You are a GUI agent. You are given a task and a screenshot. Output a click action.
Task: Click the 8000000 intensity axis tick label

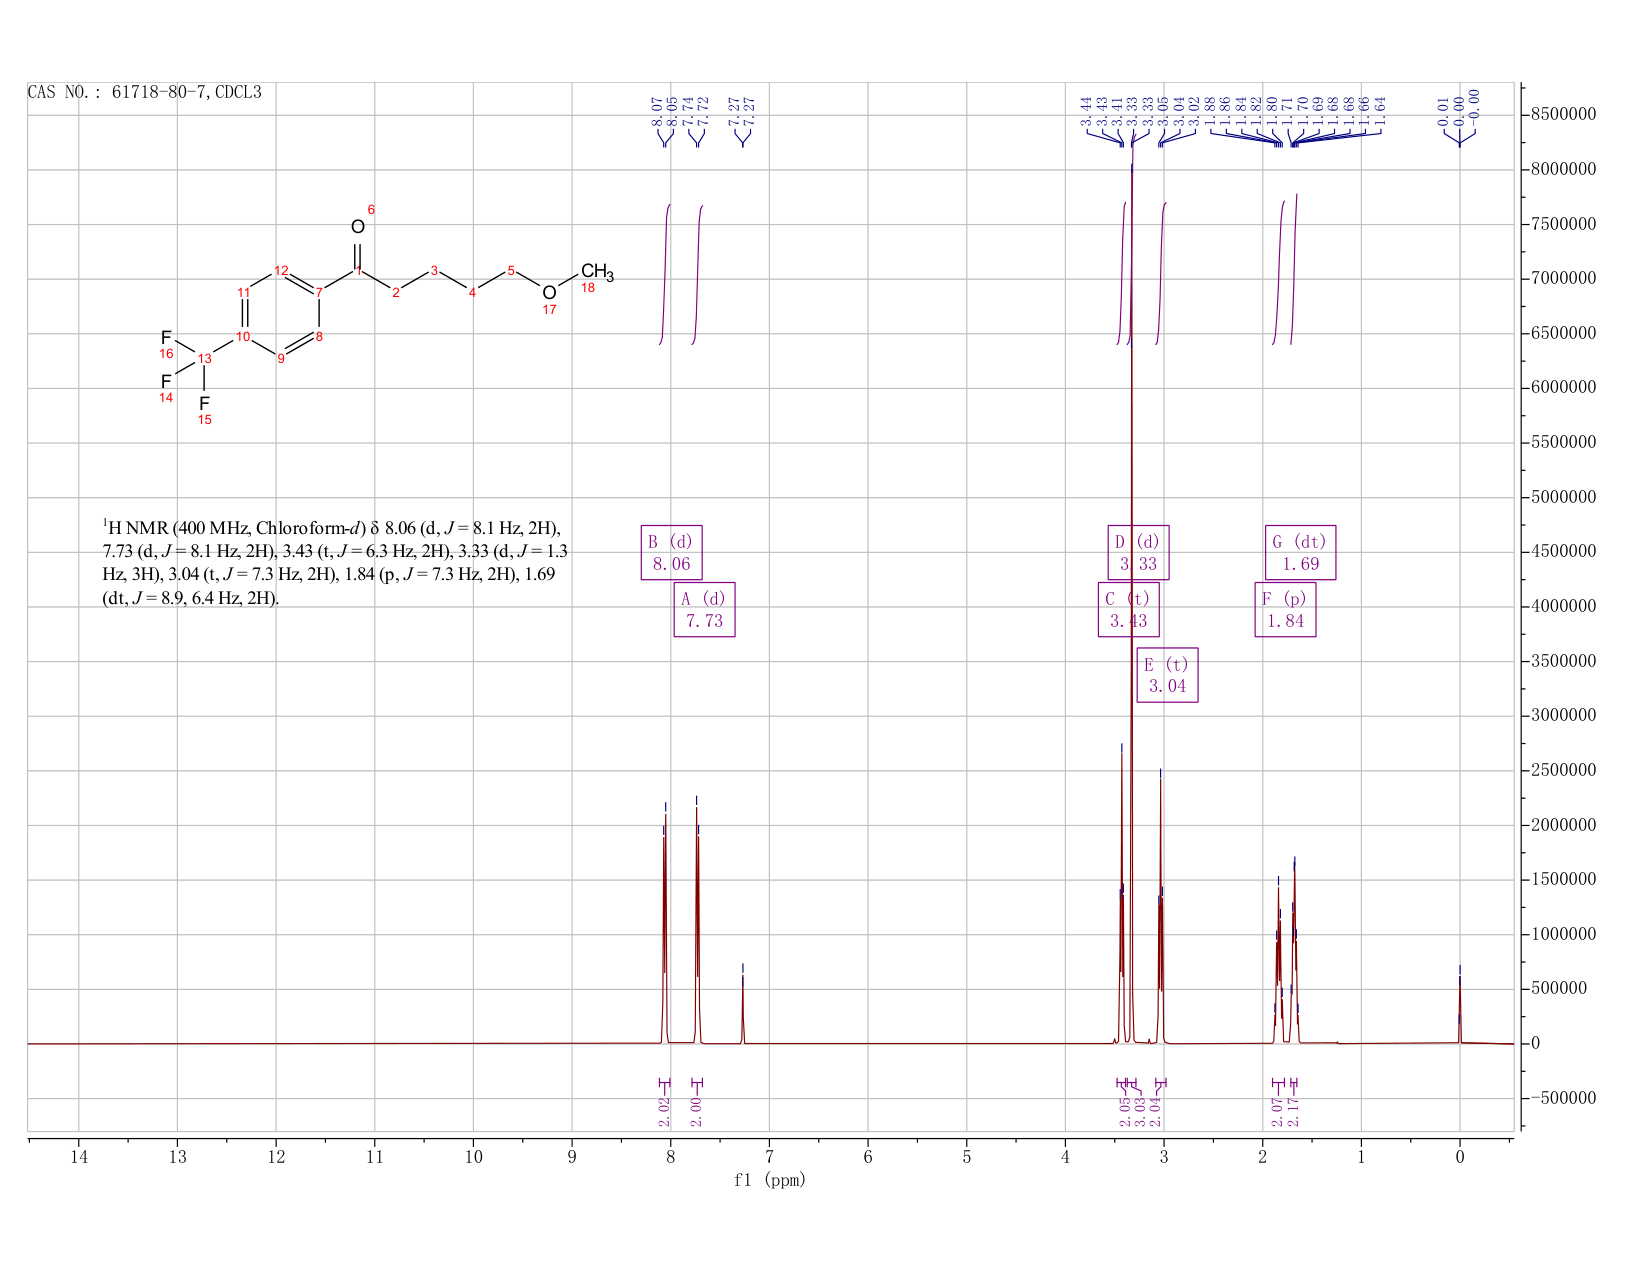1562,169
